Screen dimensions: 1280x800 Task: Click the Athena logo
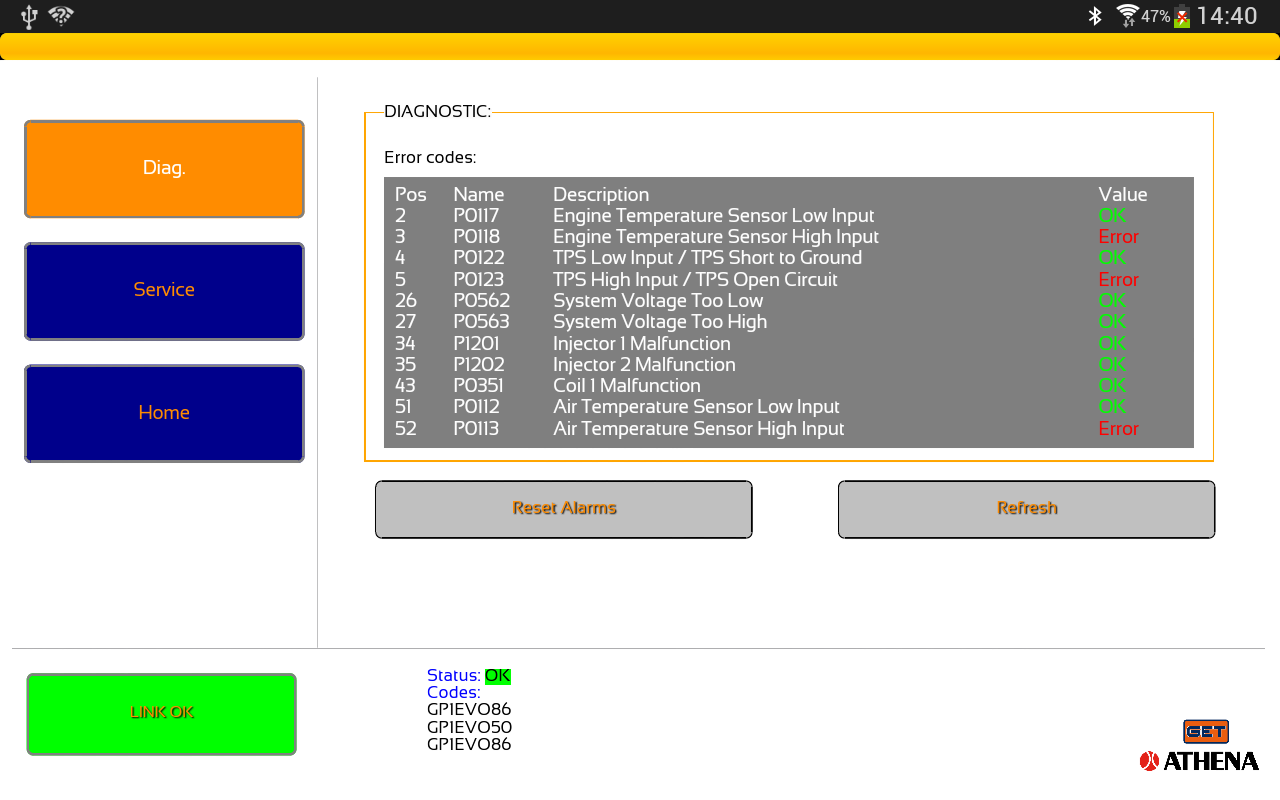[x=1199, y=761]
